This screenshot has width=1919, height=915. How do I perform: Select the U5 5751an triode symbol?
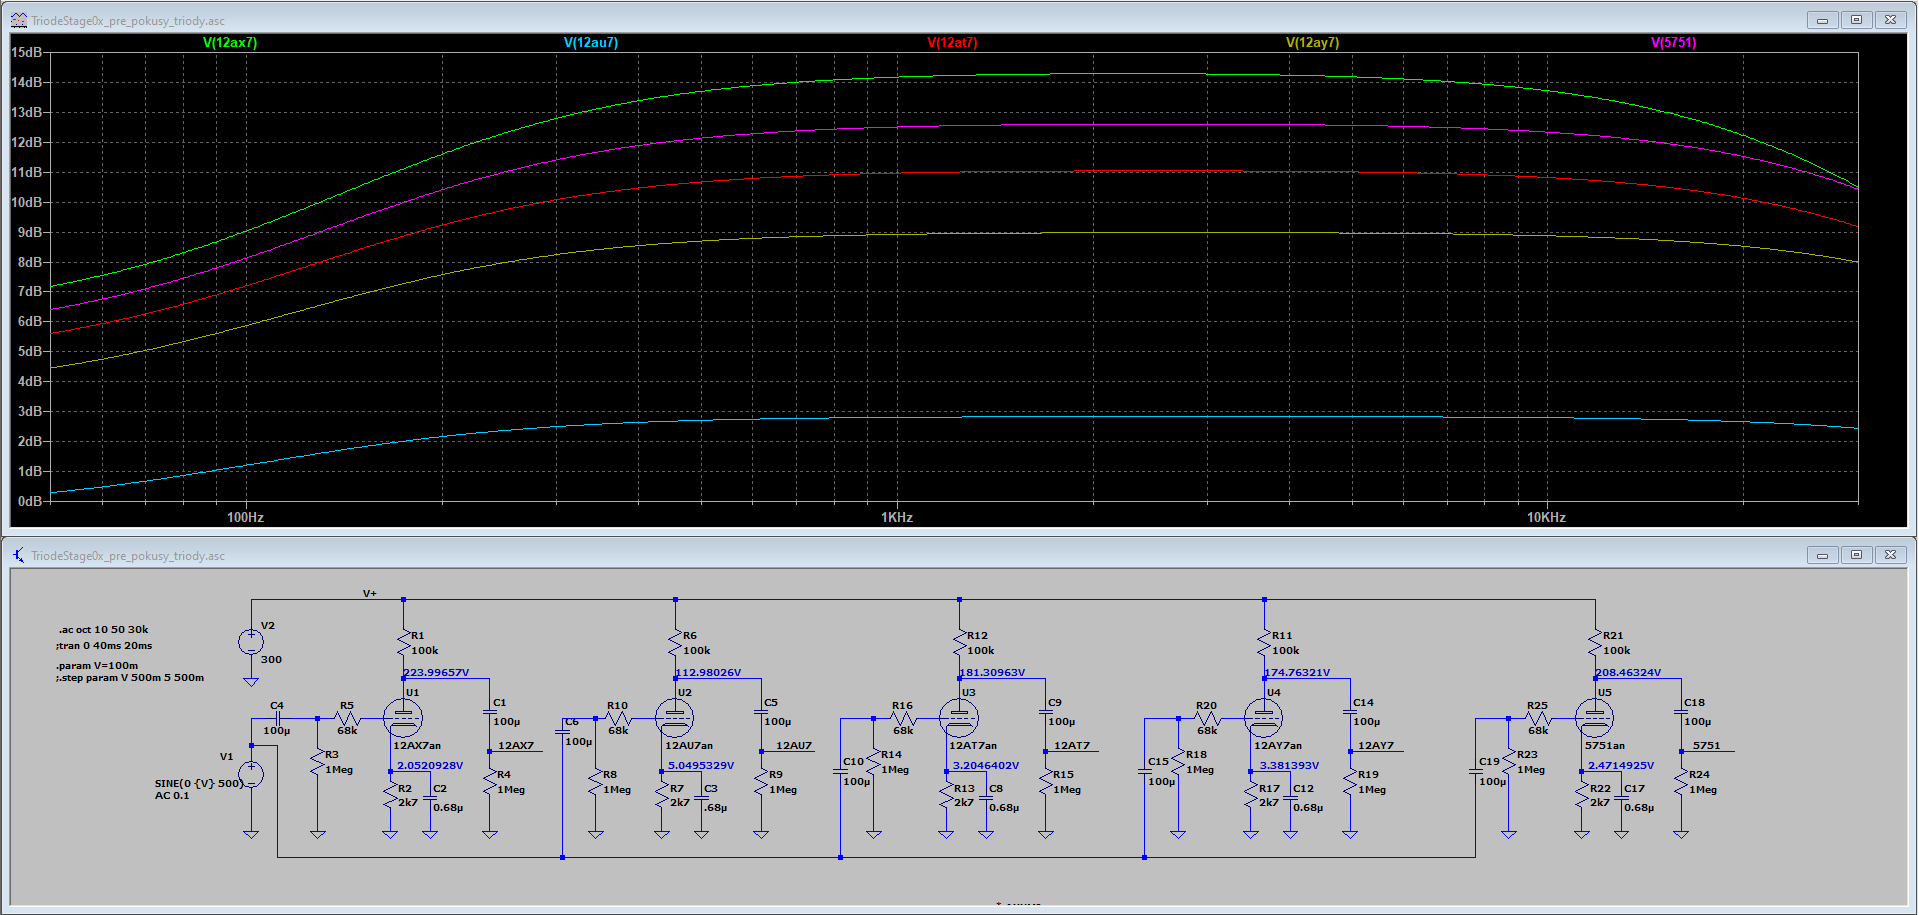click(x=1595, y=717)
